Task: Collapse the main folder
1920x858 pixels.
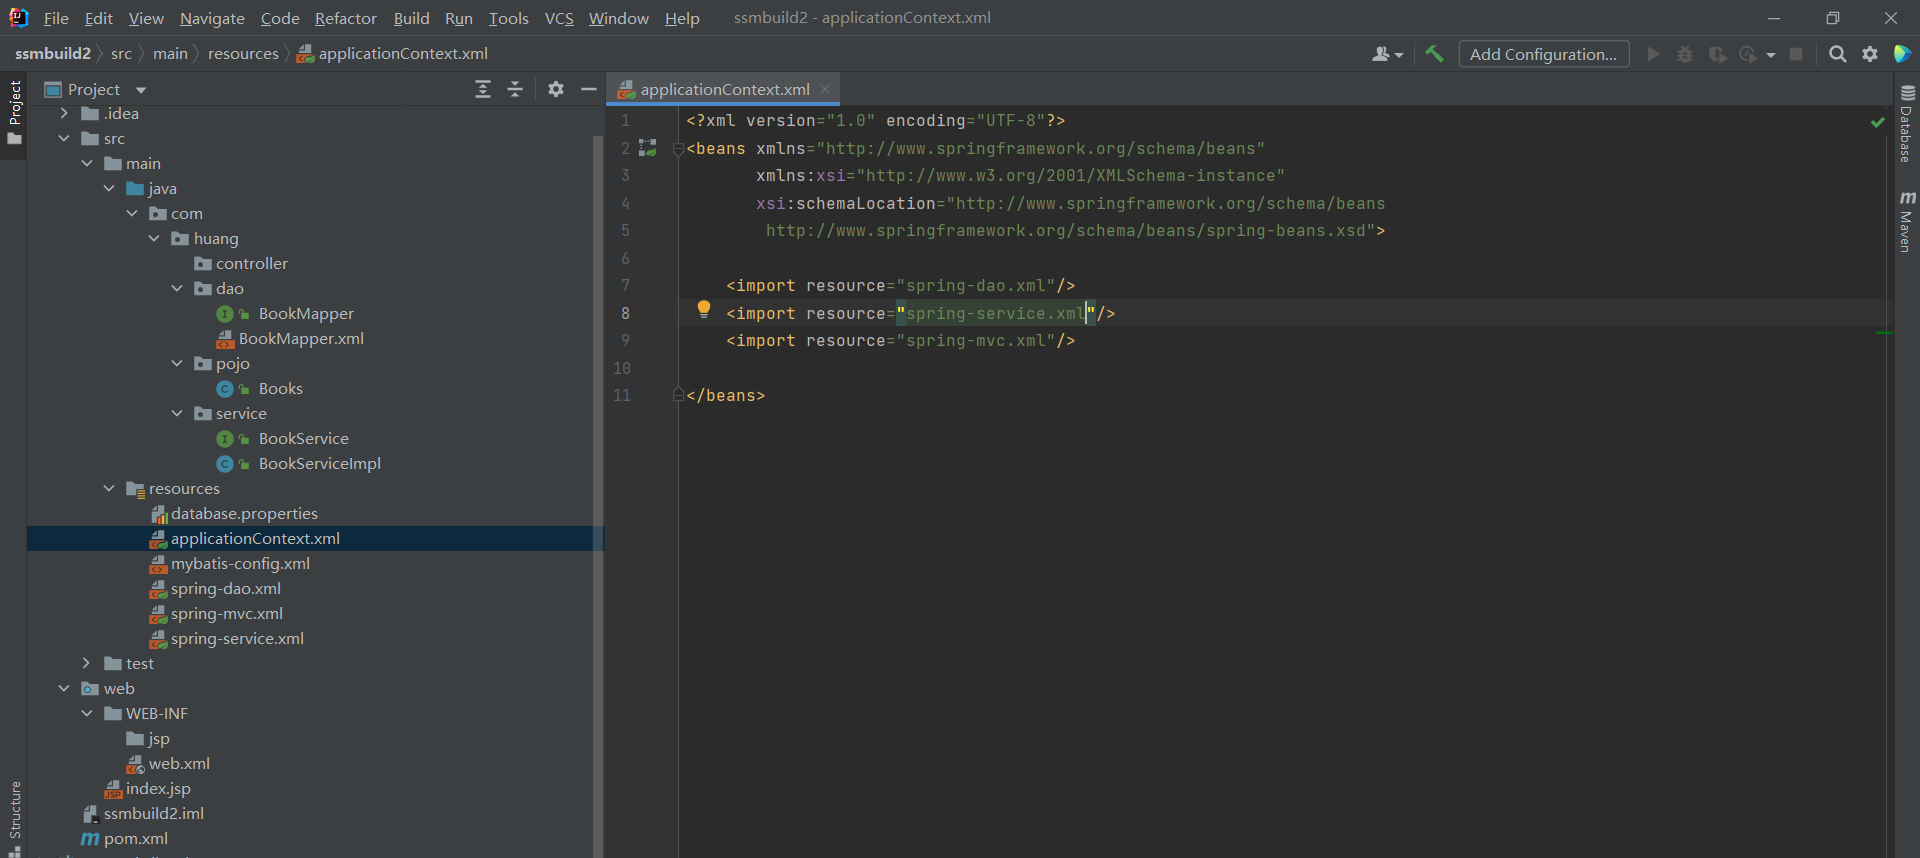Action: point(87,164)
